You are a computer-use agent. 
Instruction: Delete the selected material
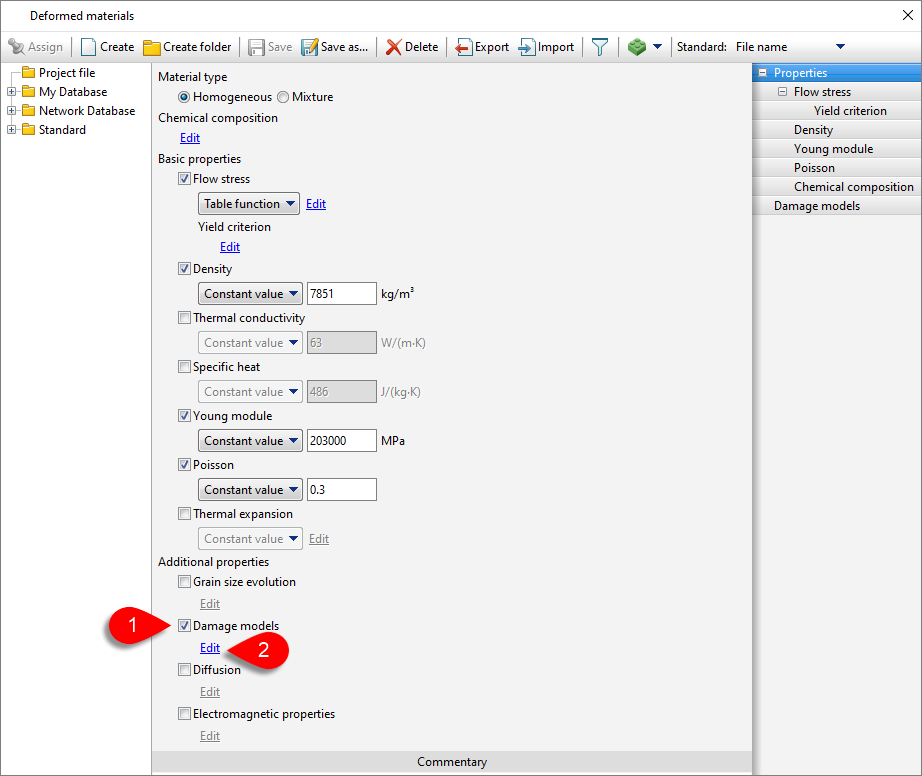tap(411, 46)
